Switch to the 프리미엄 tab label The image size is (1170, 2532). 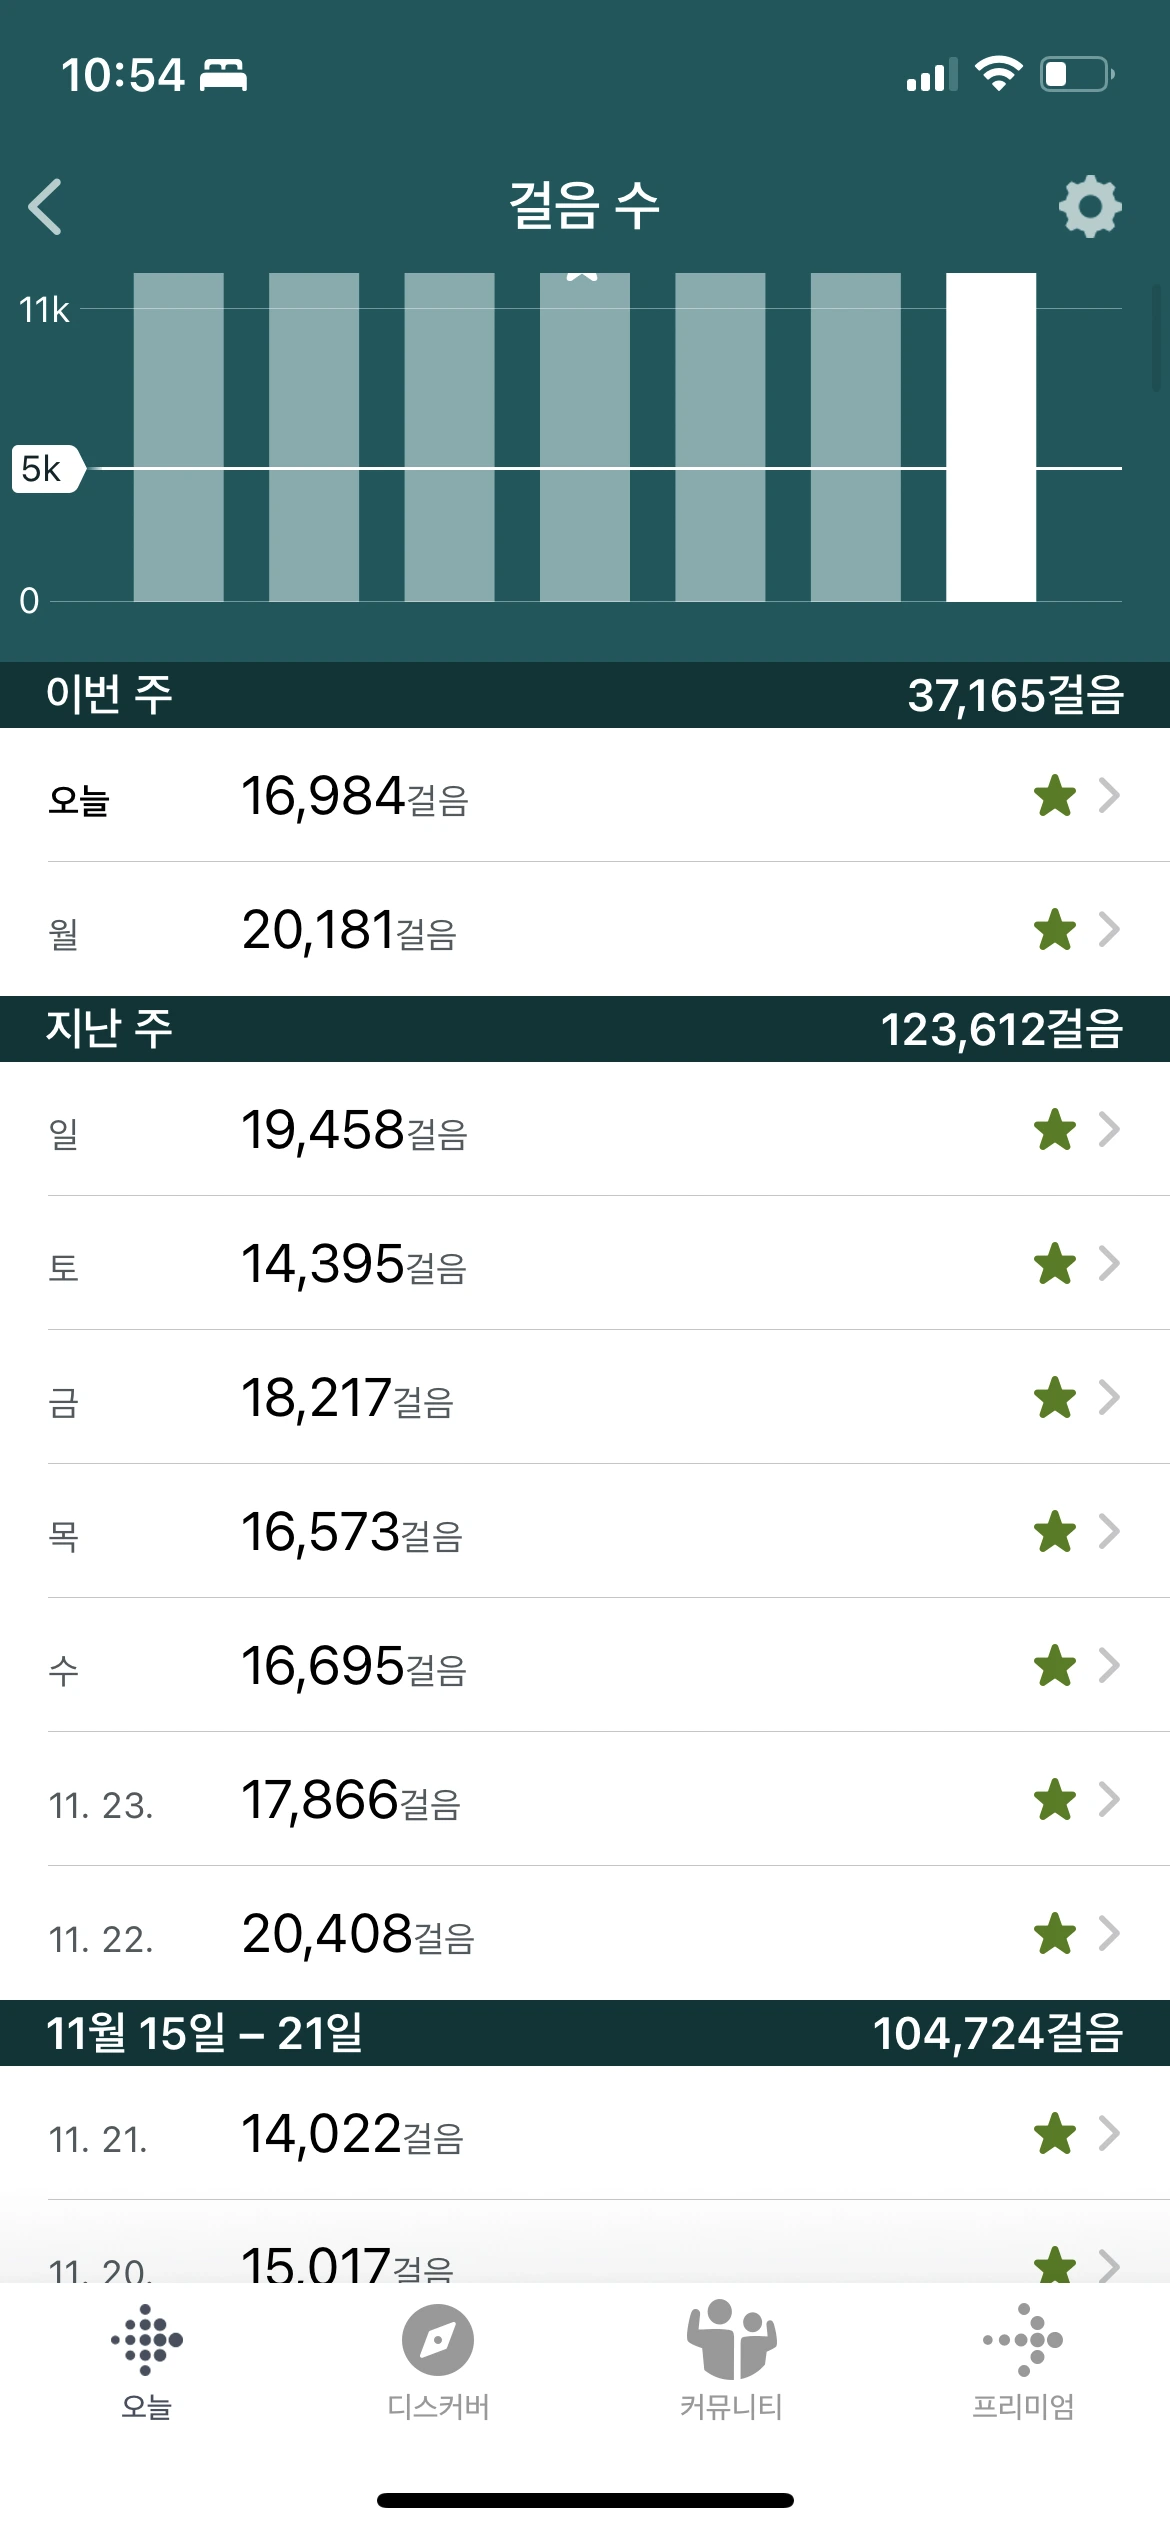1023,2406
